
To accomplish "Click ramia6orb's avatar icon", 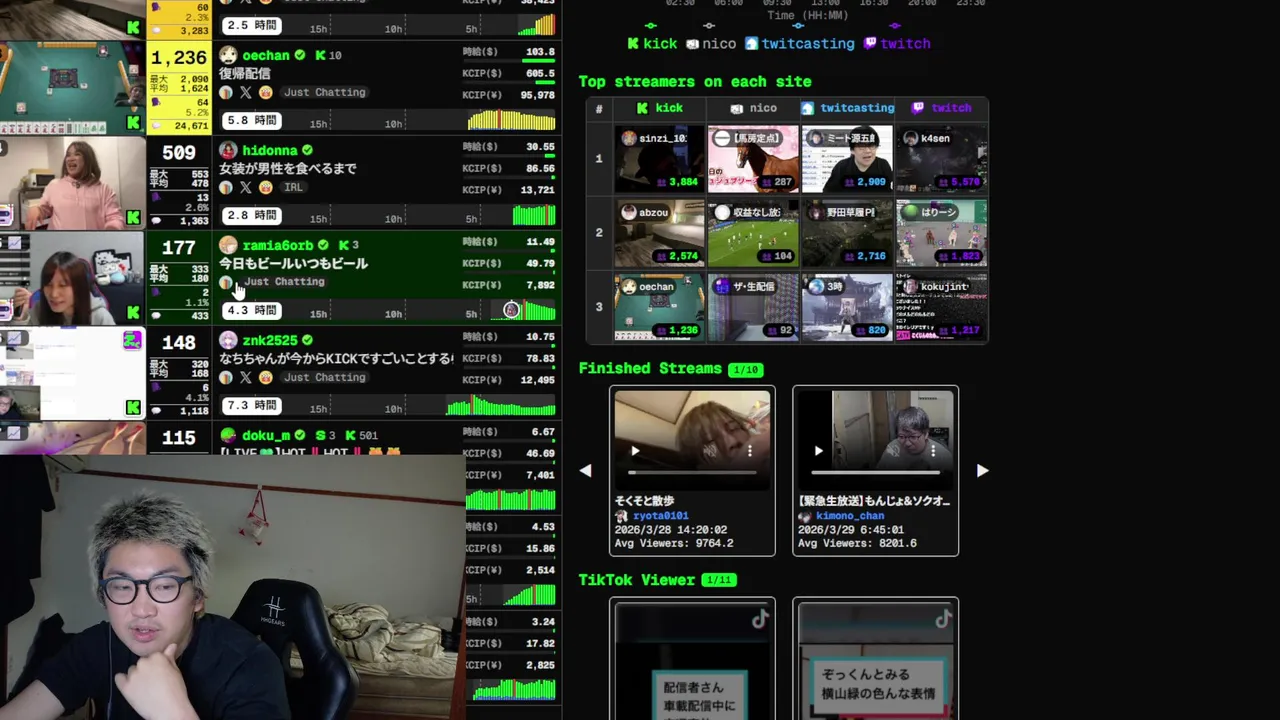I will click(228, 245).
